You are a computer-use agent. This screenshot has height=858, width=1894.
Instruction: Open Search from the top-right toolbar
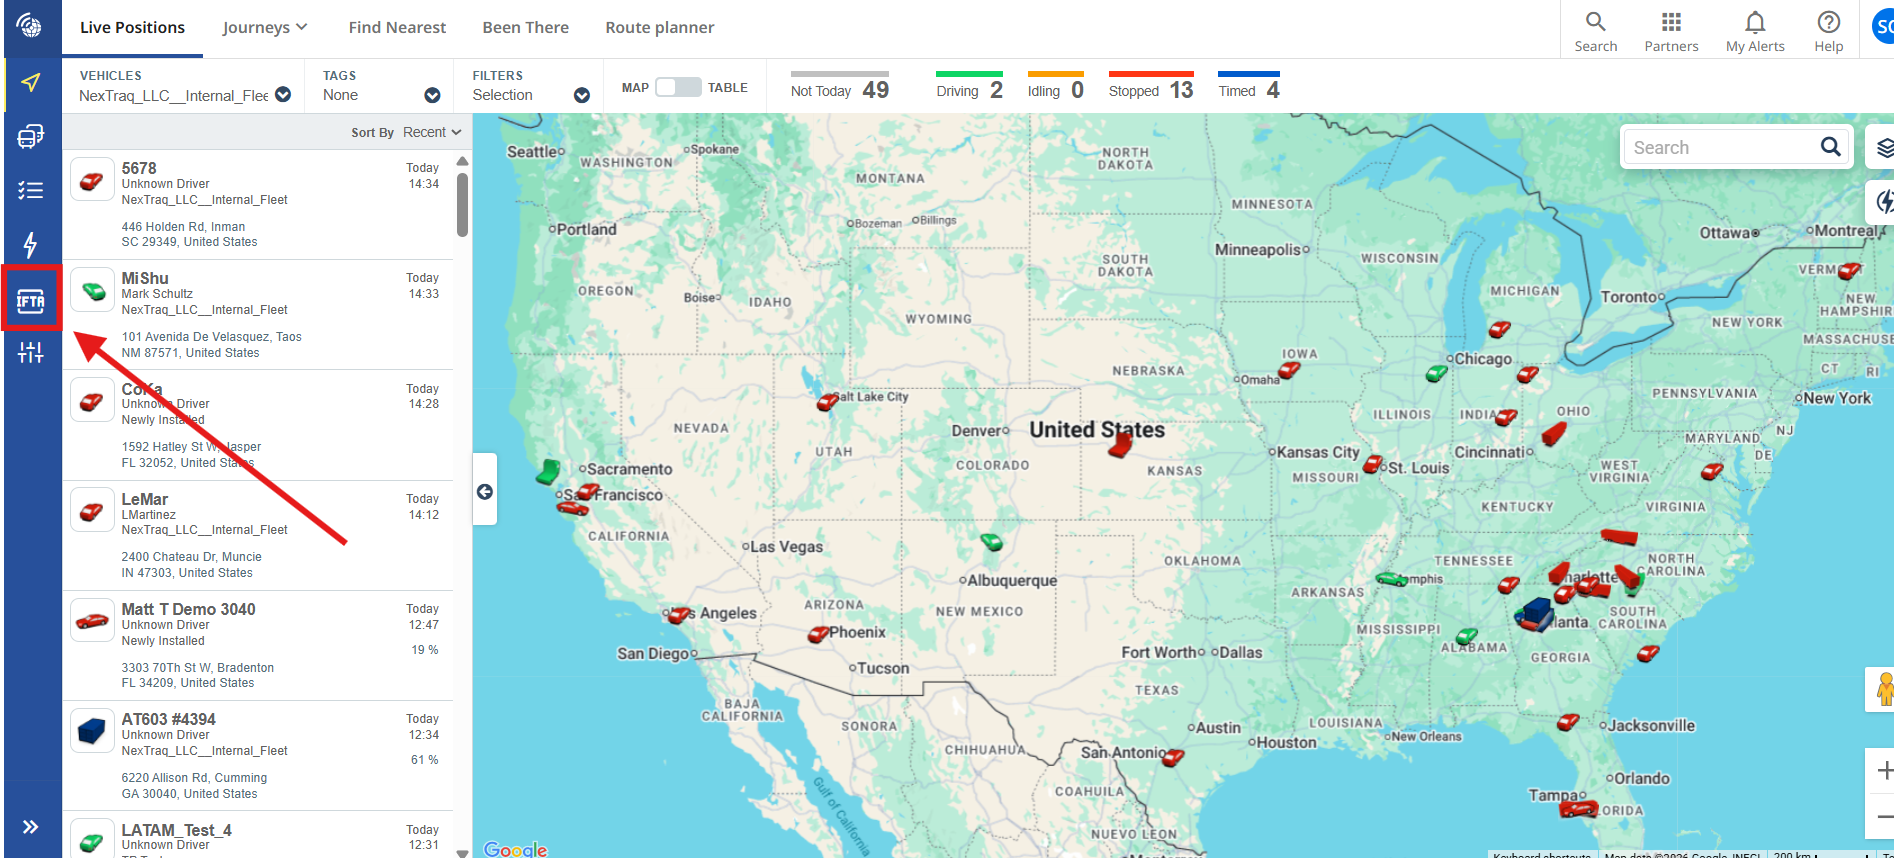point(1595,30)
